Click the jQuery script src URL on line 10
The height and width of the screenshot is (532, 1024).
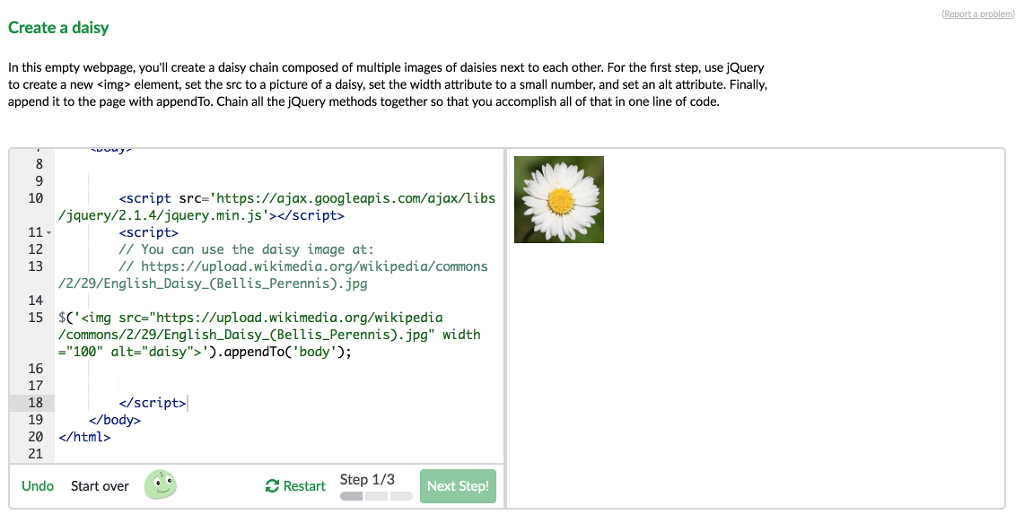coord(277,207)
